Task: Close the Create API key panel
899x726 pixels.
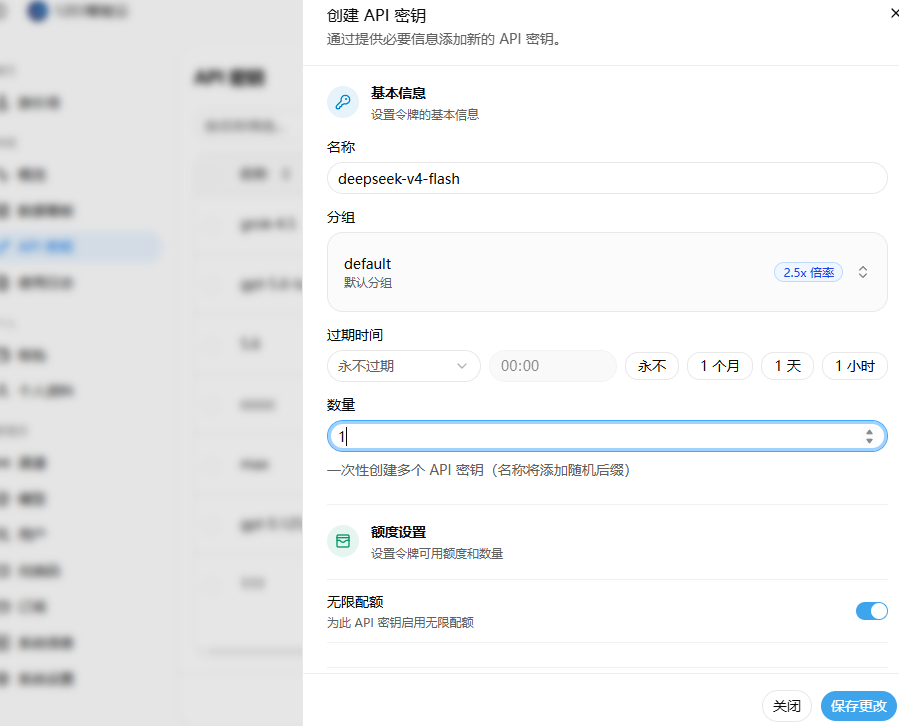Action: click(x=894, y=13)
